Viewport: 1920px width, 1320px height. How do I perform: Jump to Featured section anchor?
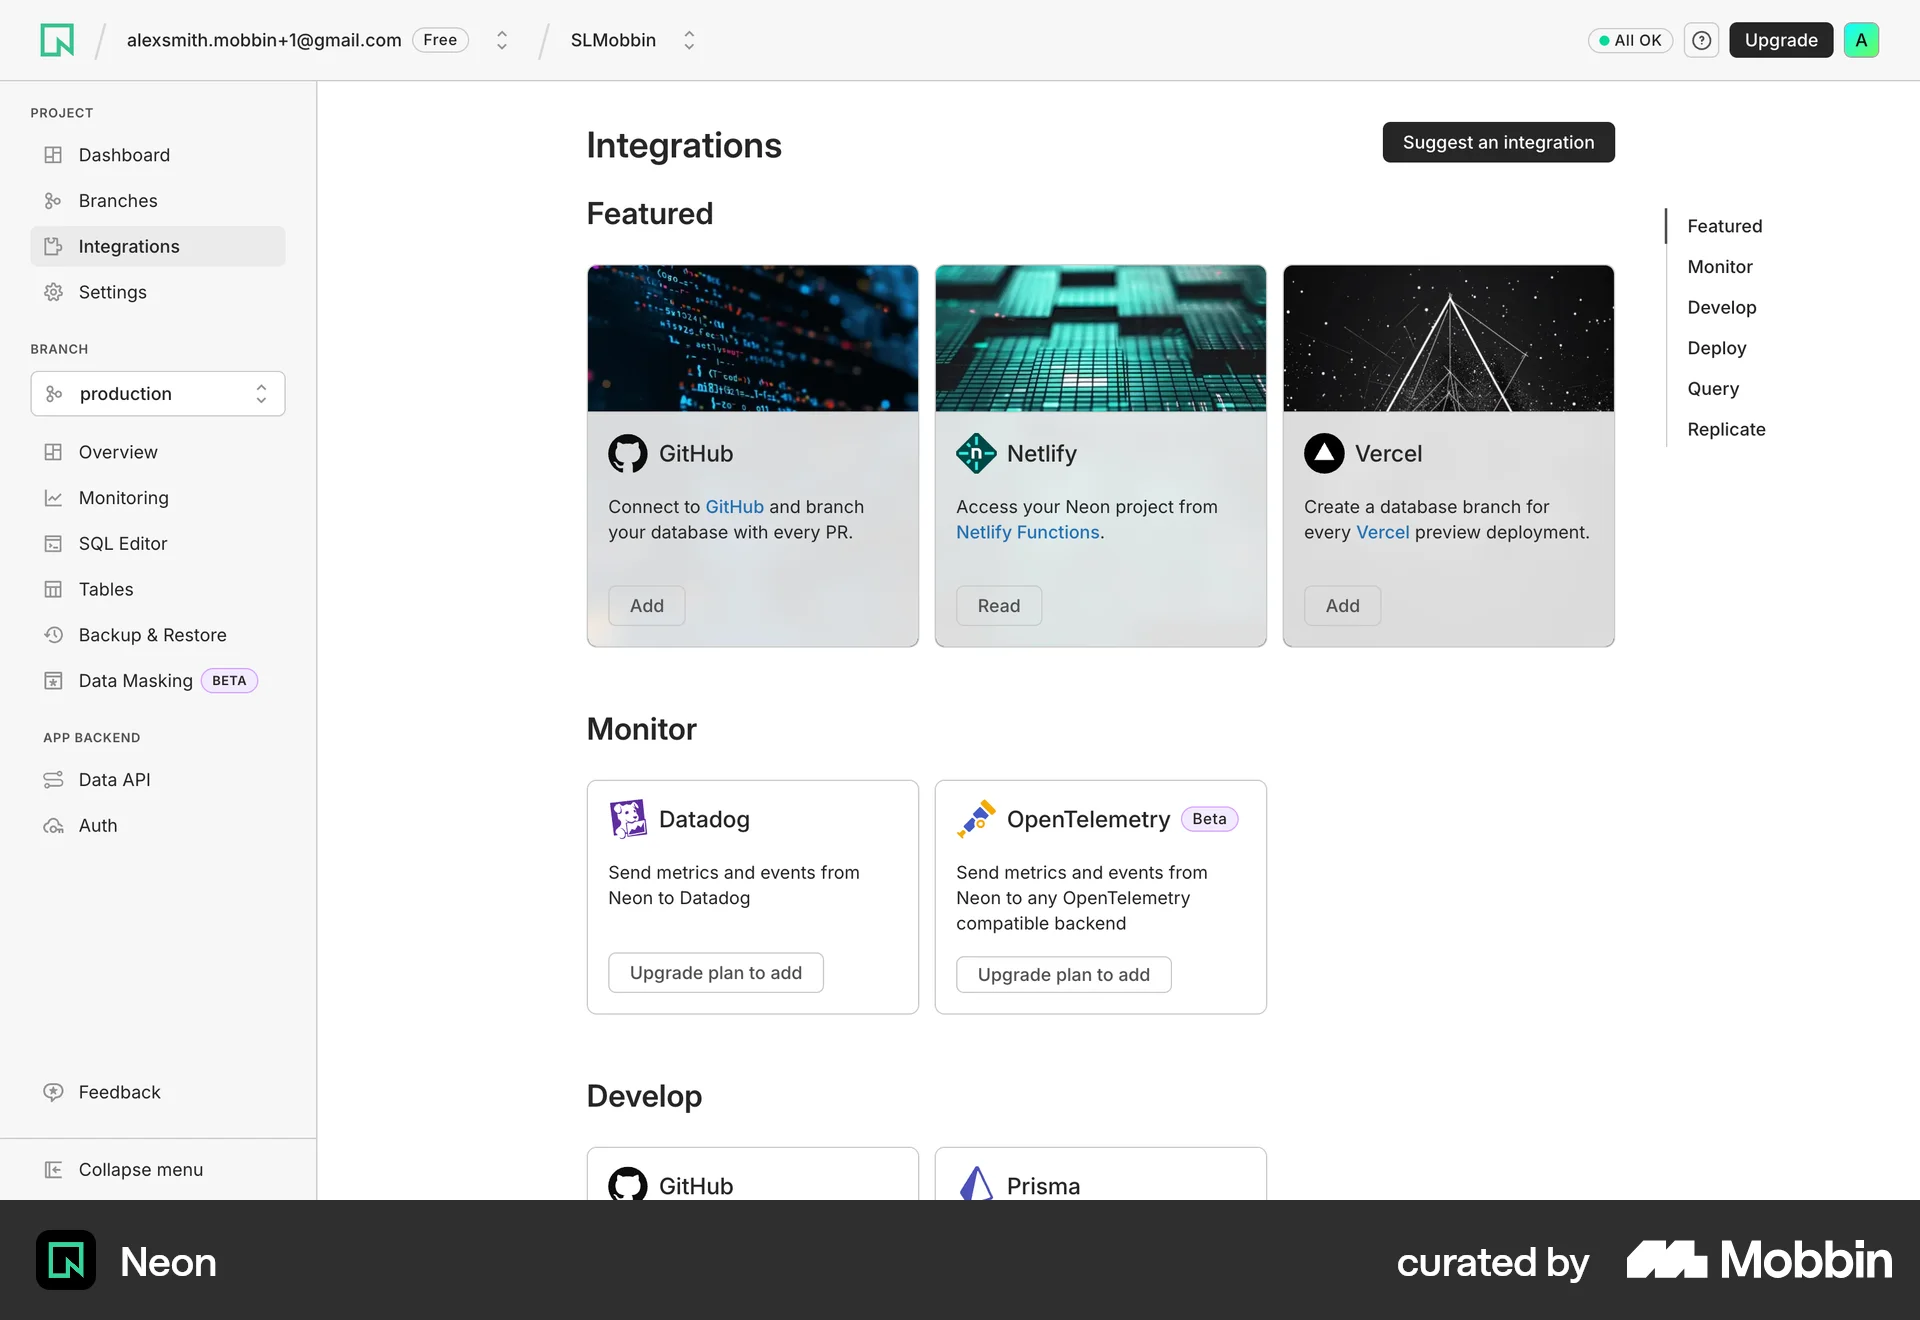(1724, 226)
